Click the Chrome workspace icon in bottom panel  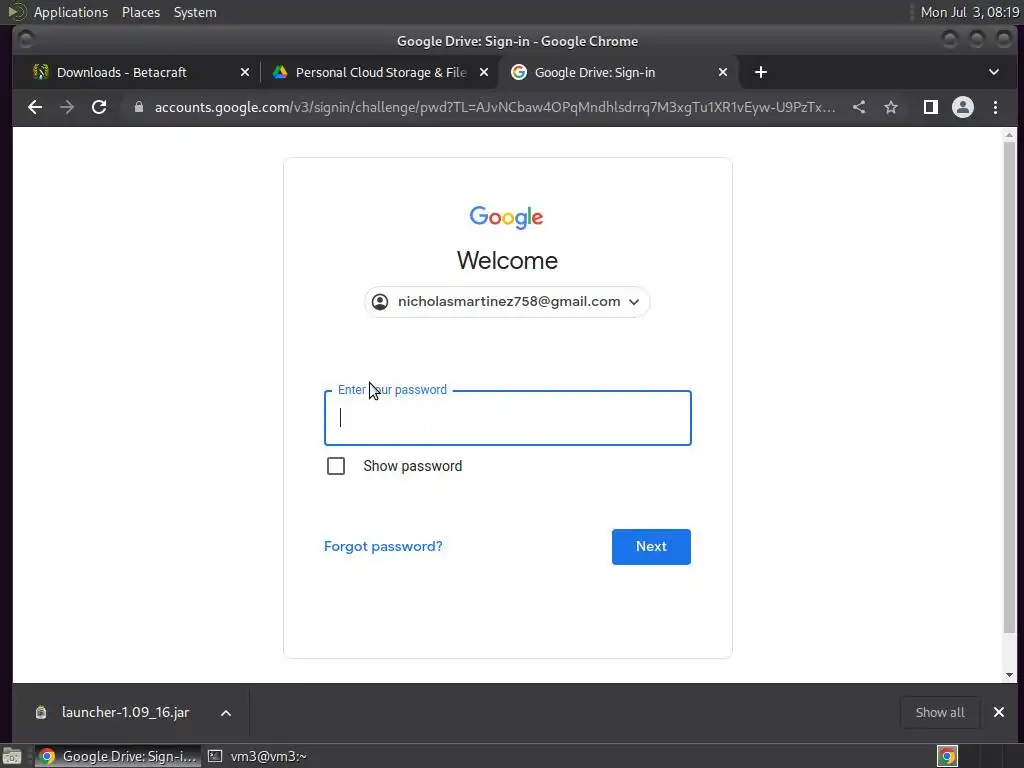947,756
